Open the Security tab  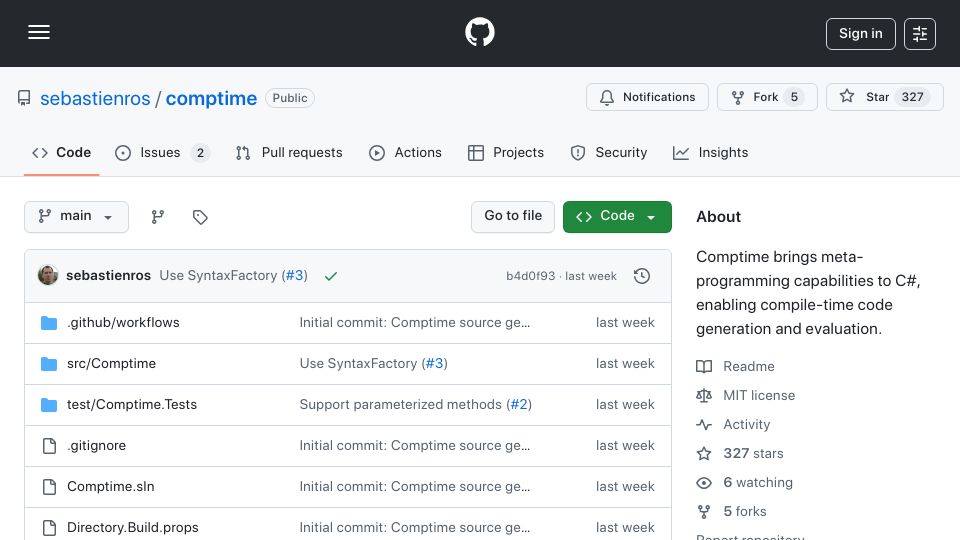pyautogui.click(x=609, y=152)
